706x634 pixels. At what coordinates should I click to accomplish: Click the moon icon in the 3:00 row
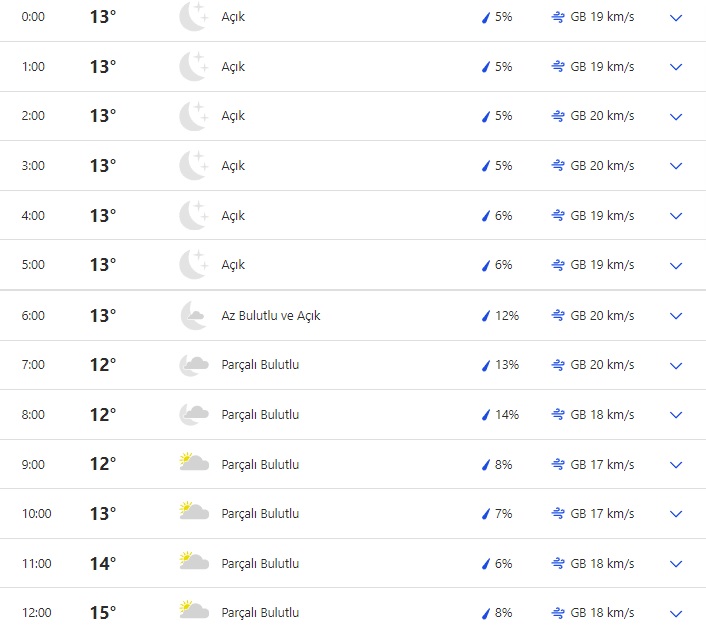click(x=193, y=166)
